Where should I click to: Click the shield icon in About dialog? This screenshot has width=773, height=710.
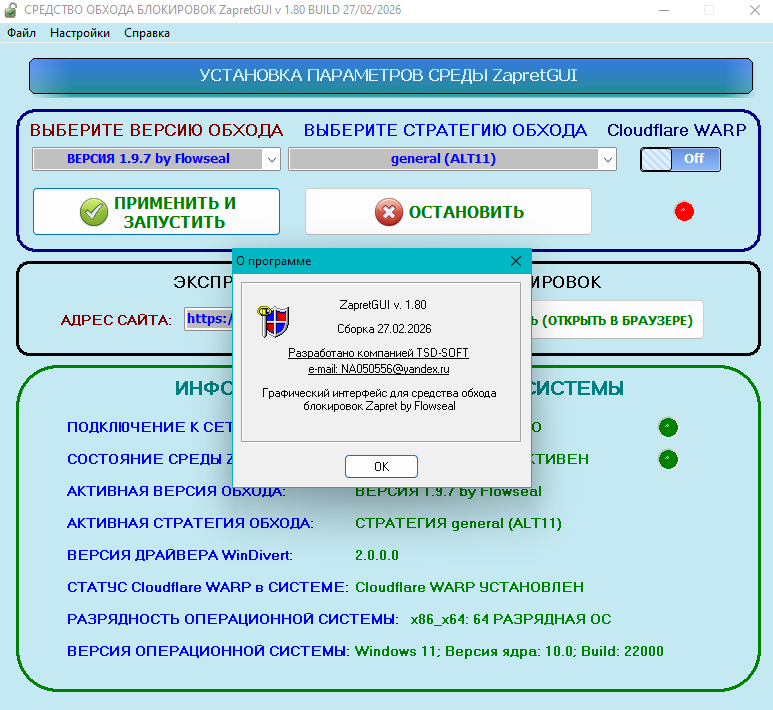pyautogui.click(x=275, y=321)
